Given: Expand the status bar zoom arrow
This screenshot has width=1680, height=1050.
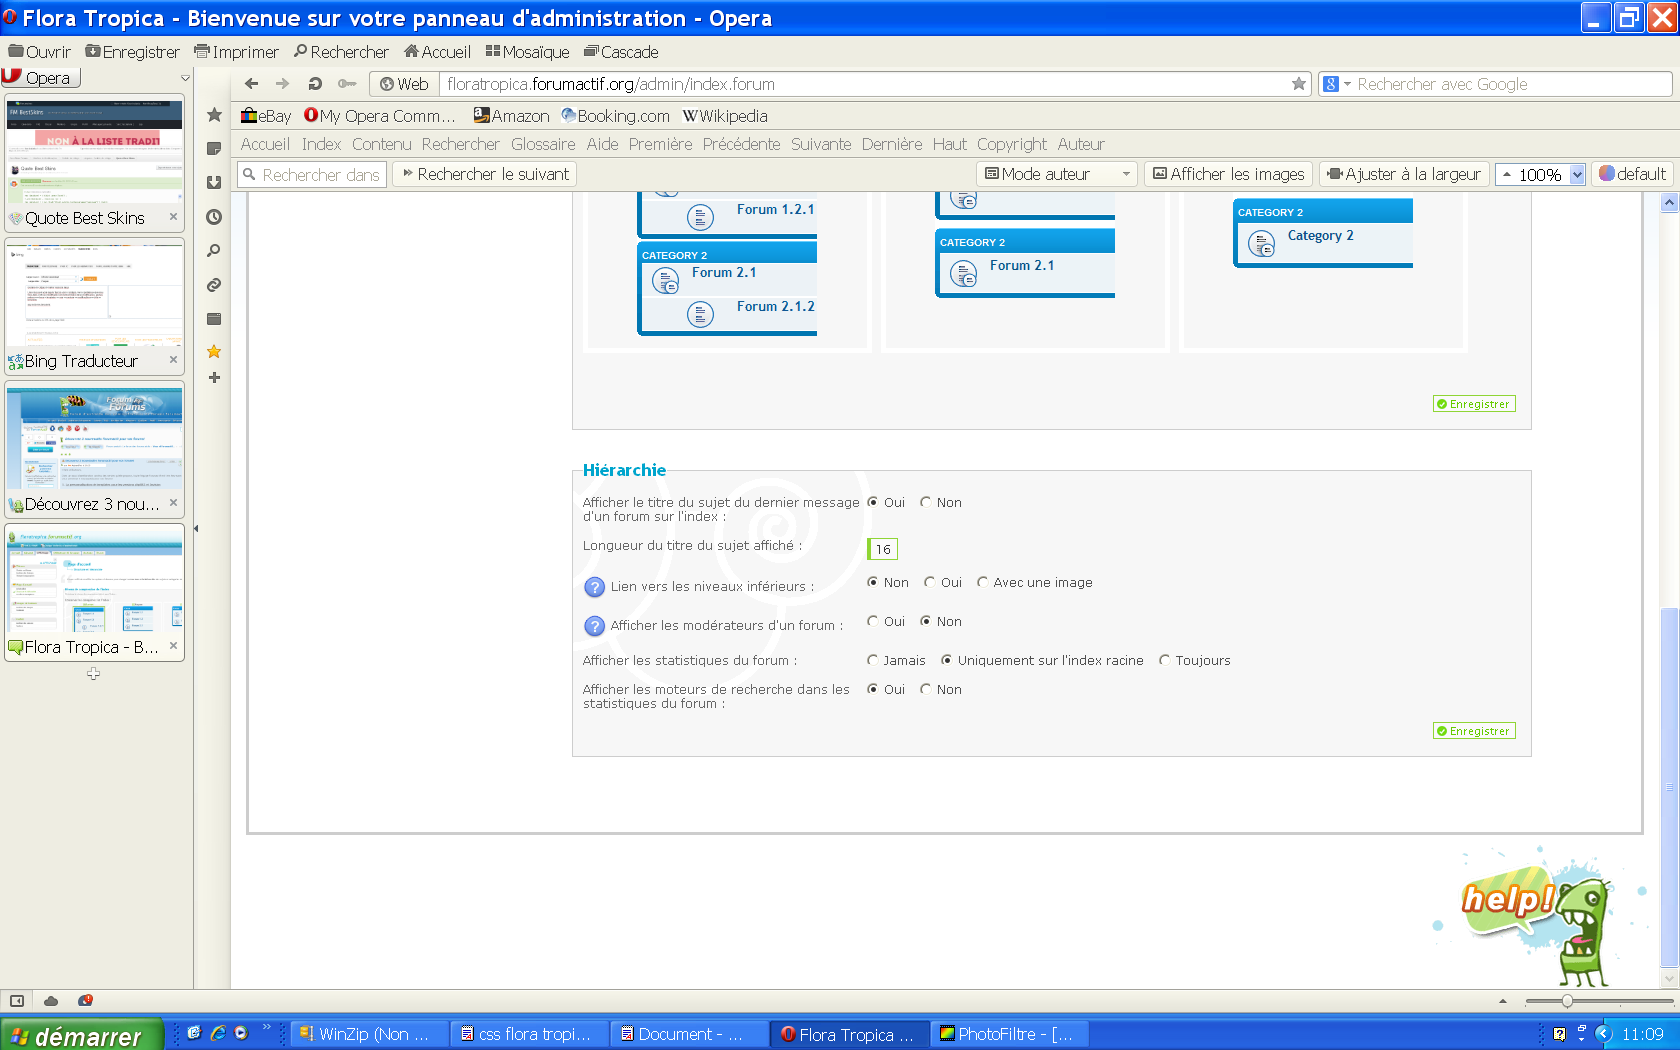Looking at the screenshot, I should (x=1503, y=1001).
